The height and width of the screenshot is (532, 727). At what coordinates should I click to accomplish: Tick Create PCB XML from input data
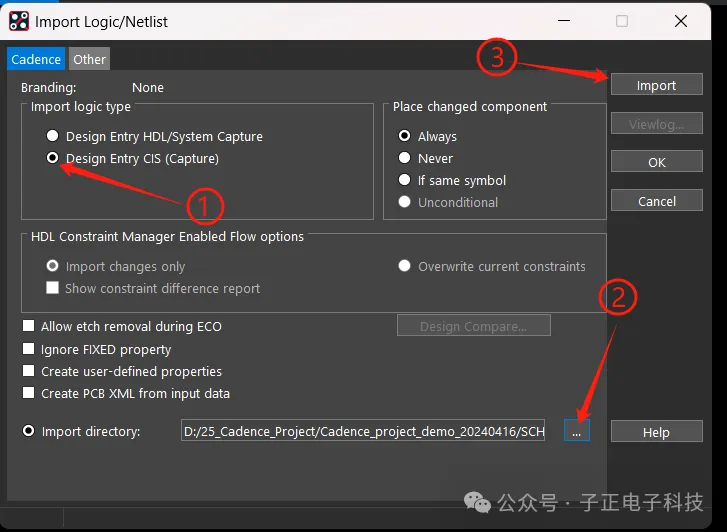coord(29,393)
